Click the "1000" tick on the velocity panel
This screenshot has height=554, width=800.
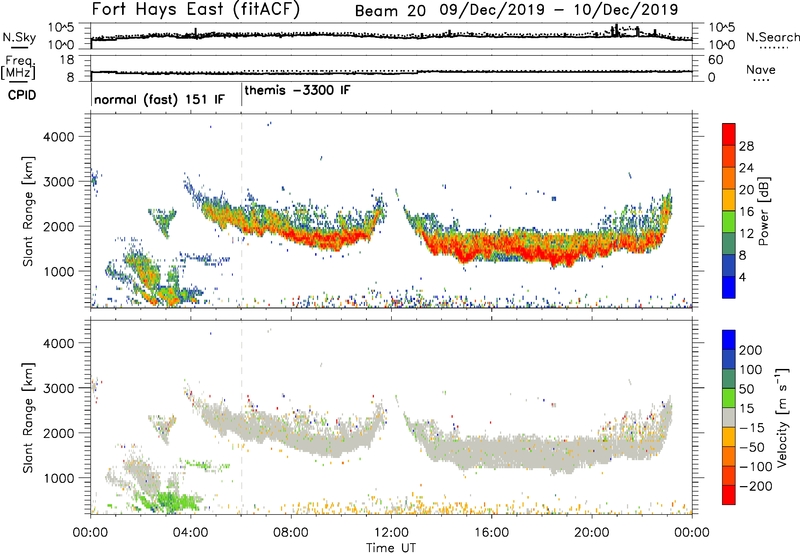pos(58,478)
